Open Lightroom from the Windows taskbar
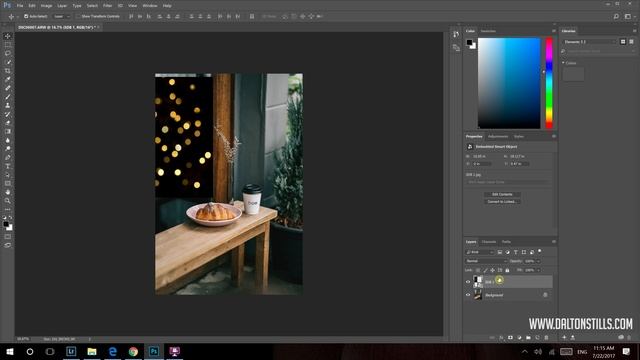This screenshot has height=360, width=640. pos(71,351)
